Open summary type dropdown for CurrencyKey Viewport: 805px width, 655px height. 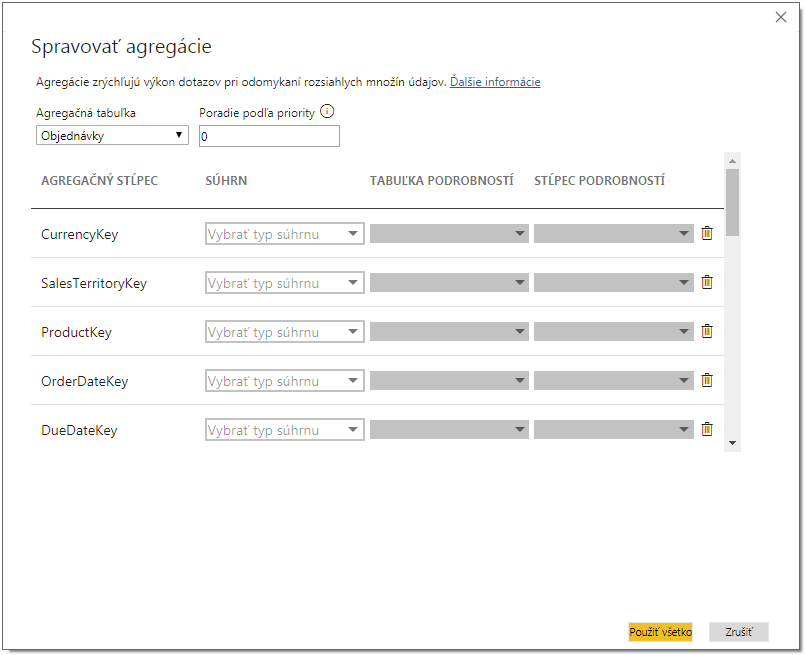coord(284,234)
